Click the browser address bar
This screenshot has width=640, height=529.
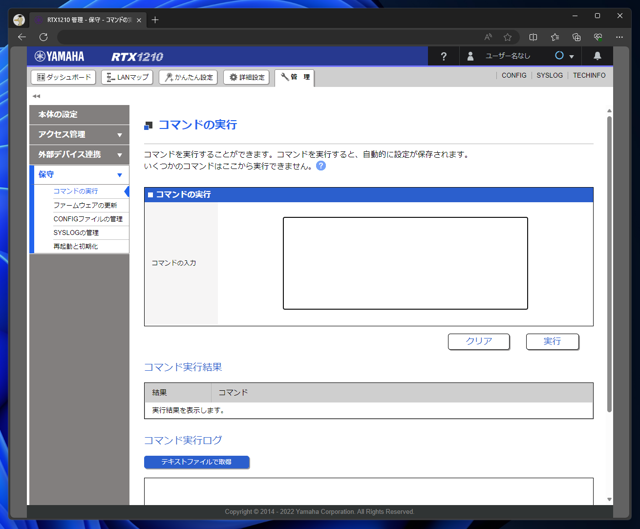[x=269, y=37]
